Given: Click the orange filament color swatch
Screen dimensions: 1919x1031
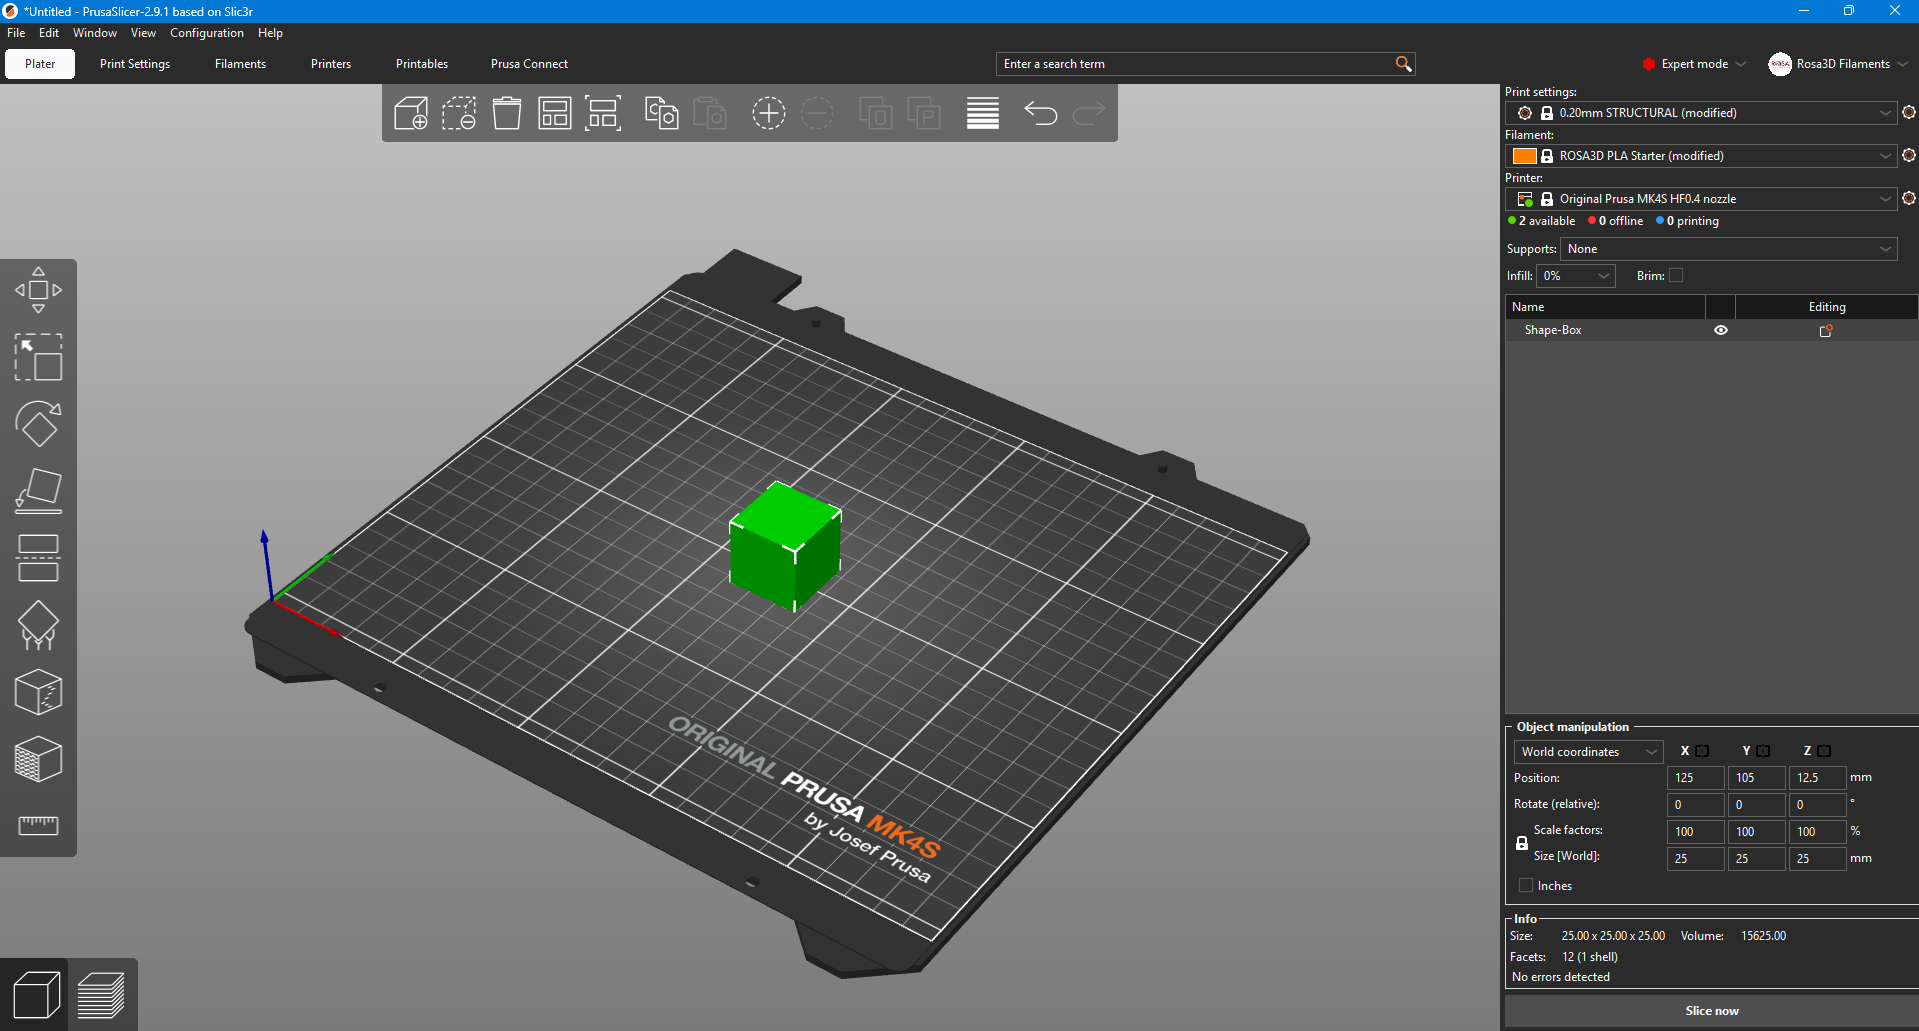Looking at the screenshot, I should tap(1524, 156).
